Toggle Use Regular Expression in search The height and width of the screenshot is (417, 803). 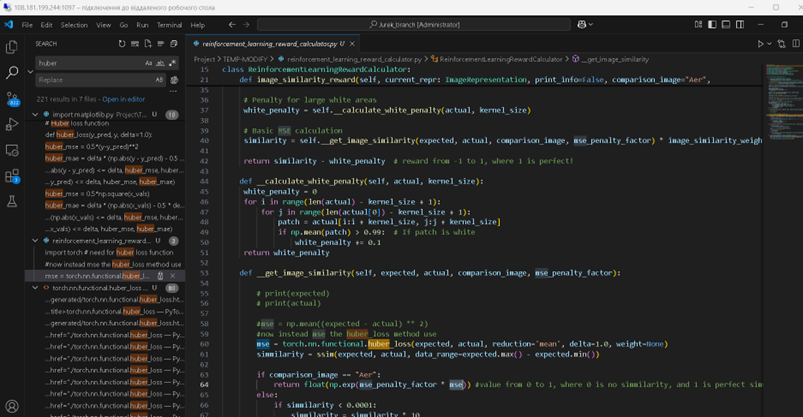[172, 63]
